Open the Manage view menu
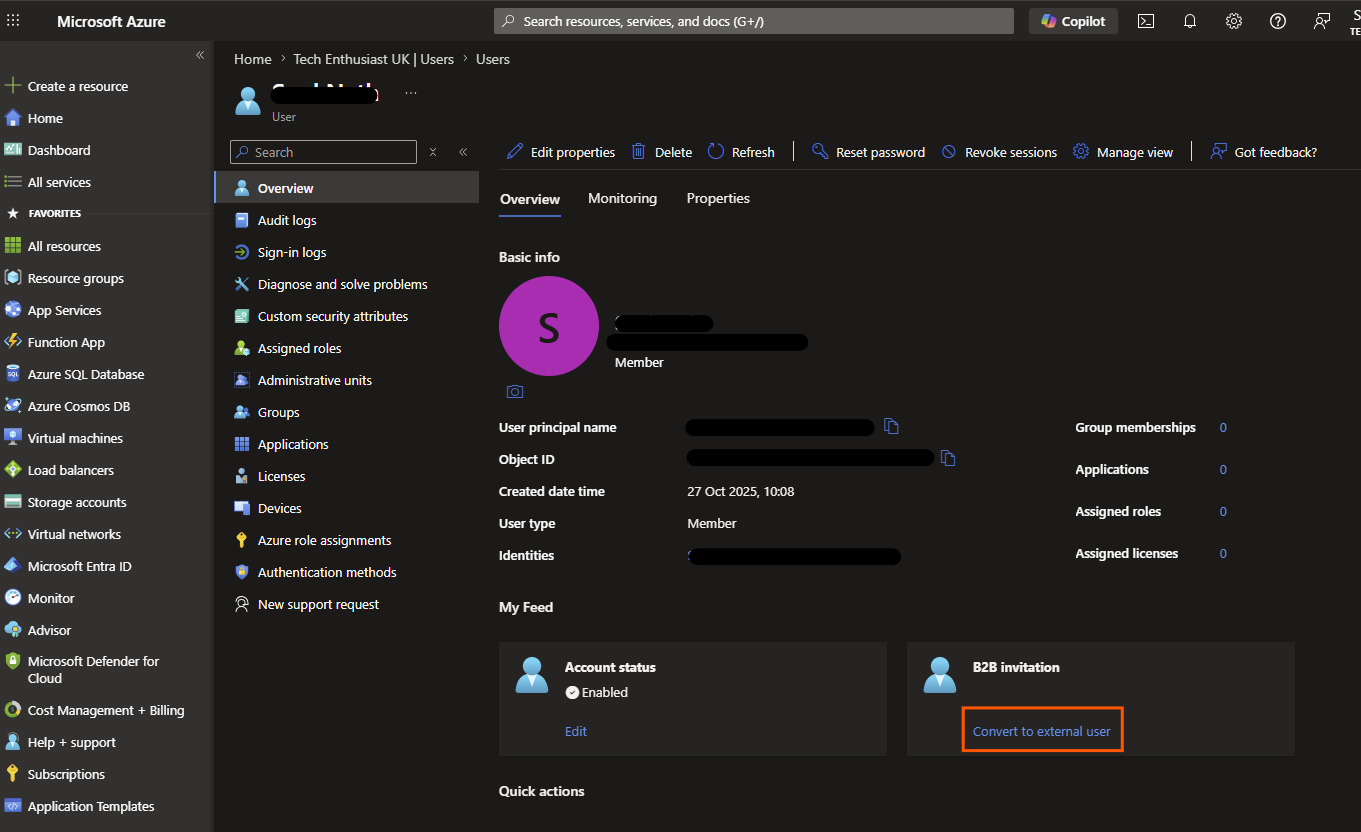The width and height of the screenshot is (1361, 832). (1123, 152)
